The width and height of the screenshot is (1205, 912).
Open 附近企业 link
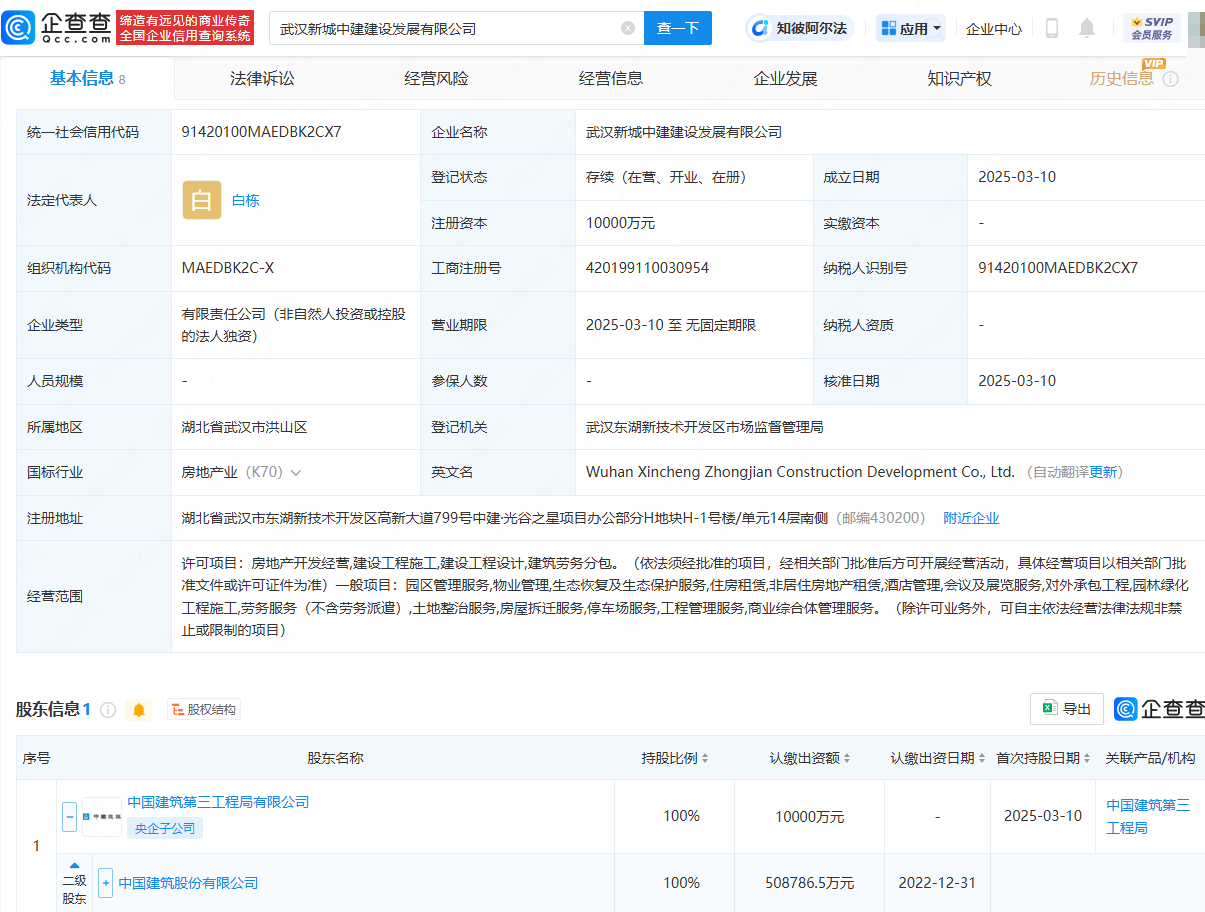pos(971,518)
